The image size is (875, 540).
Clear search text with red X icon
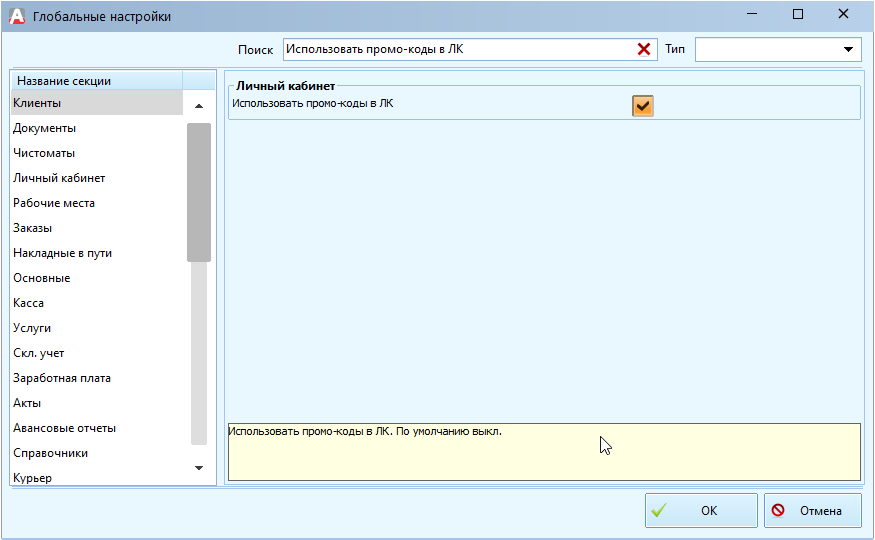[x=644, y=49]
